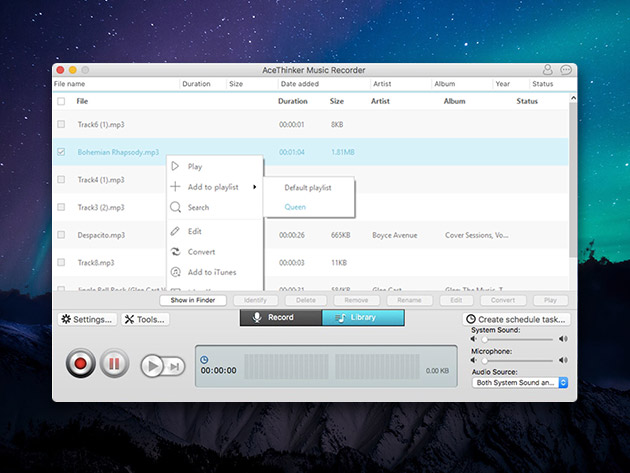Open the user account icon

tap(547, 70)
